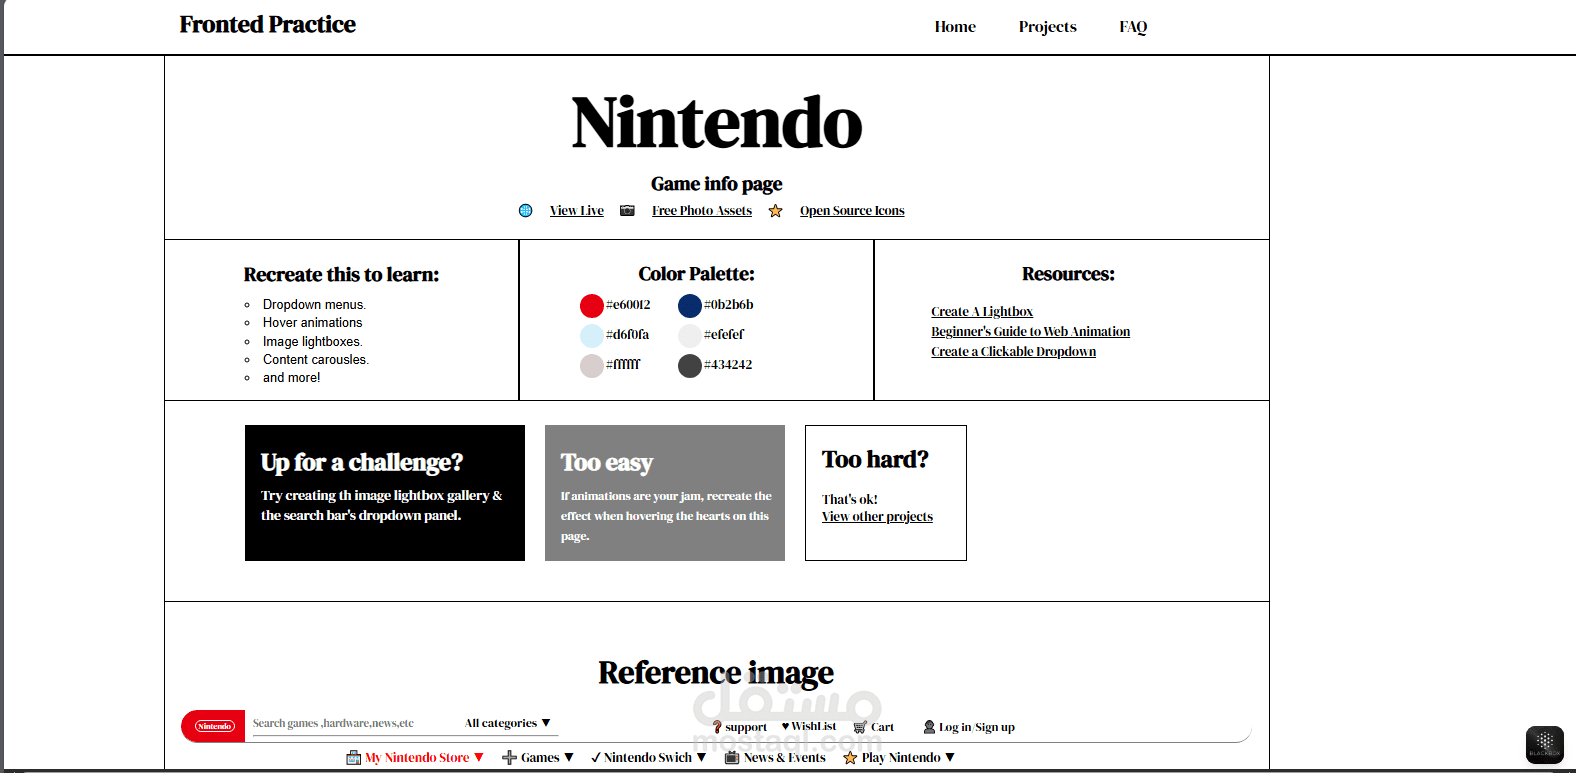The height and width of the screenshot is (773, 1576).
Task: Click the camera icon beside Free Photo Assets
Action: click(627, 210)
